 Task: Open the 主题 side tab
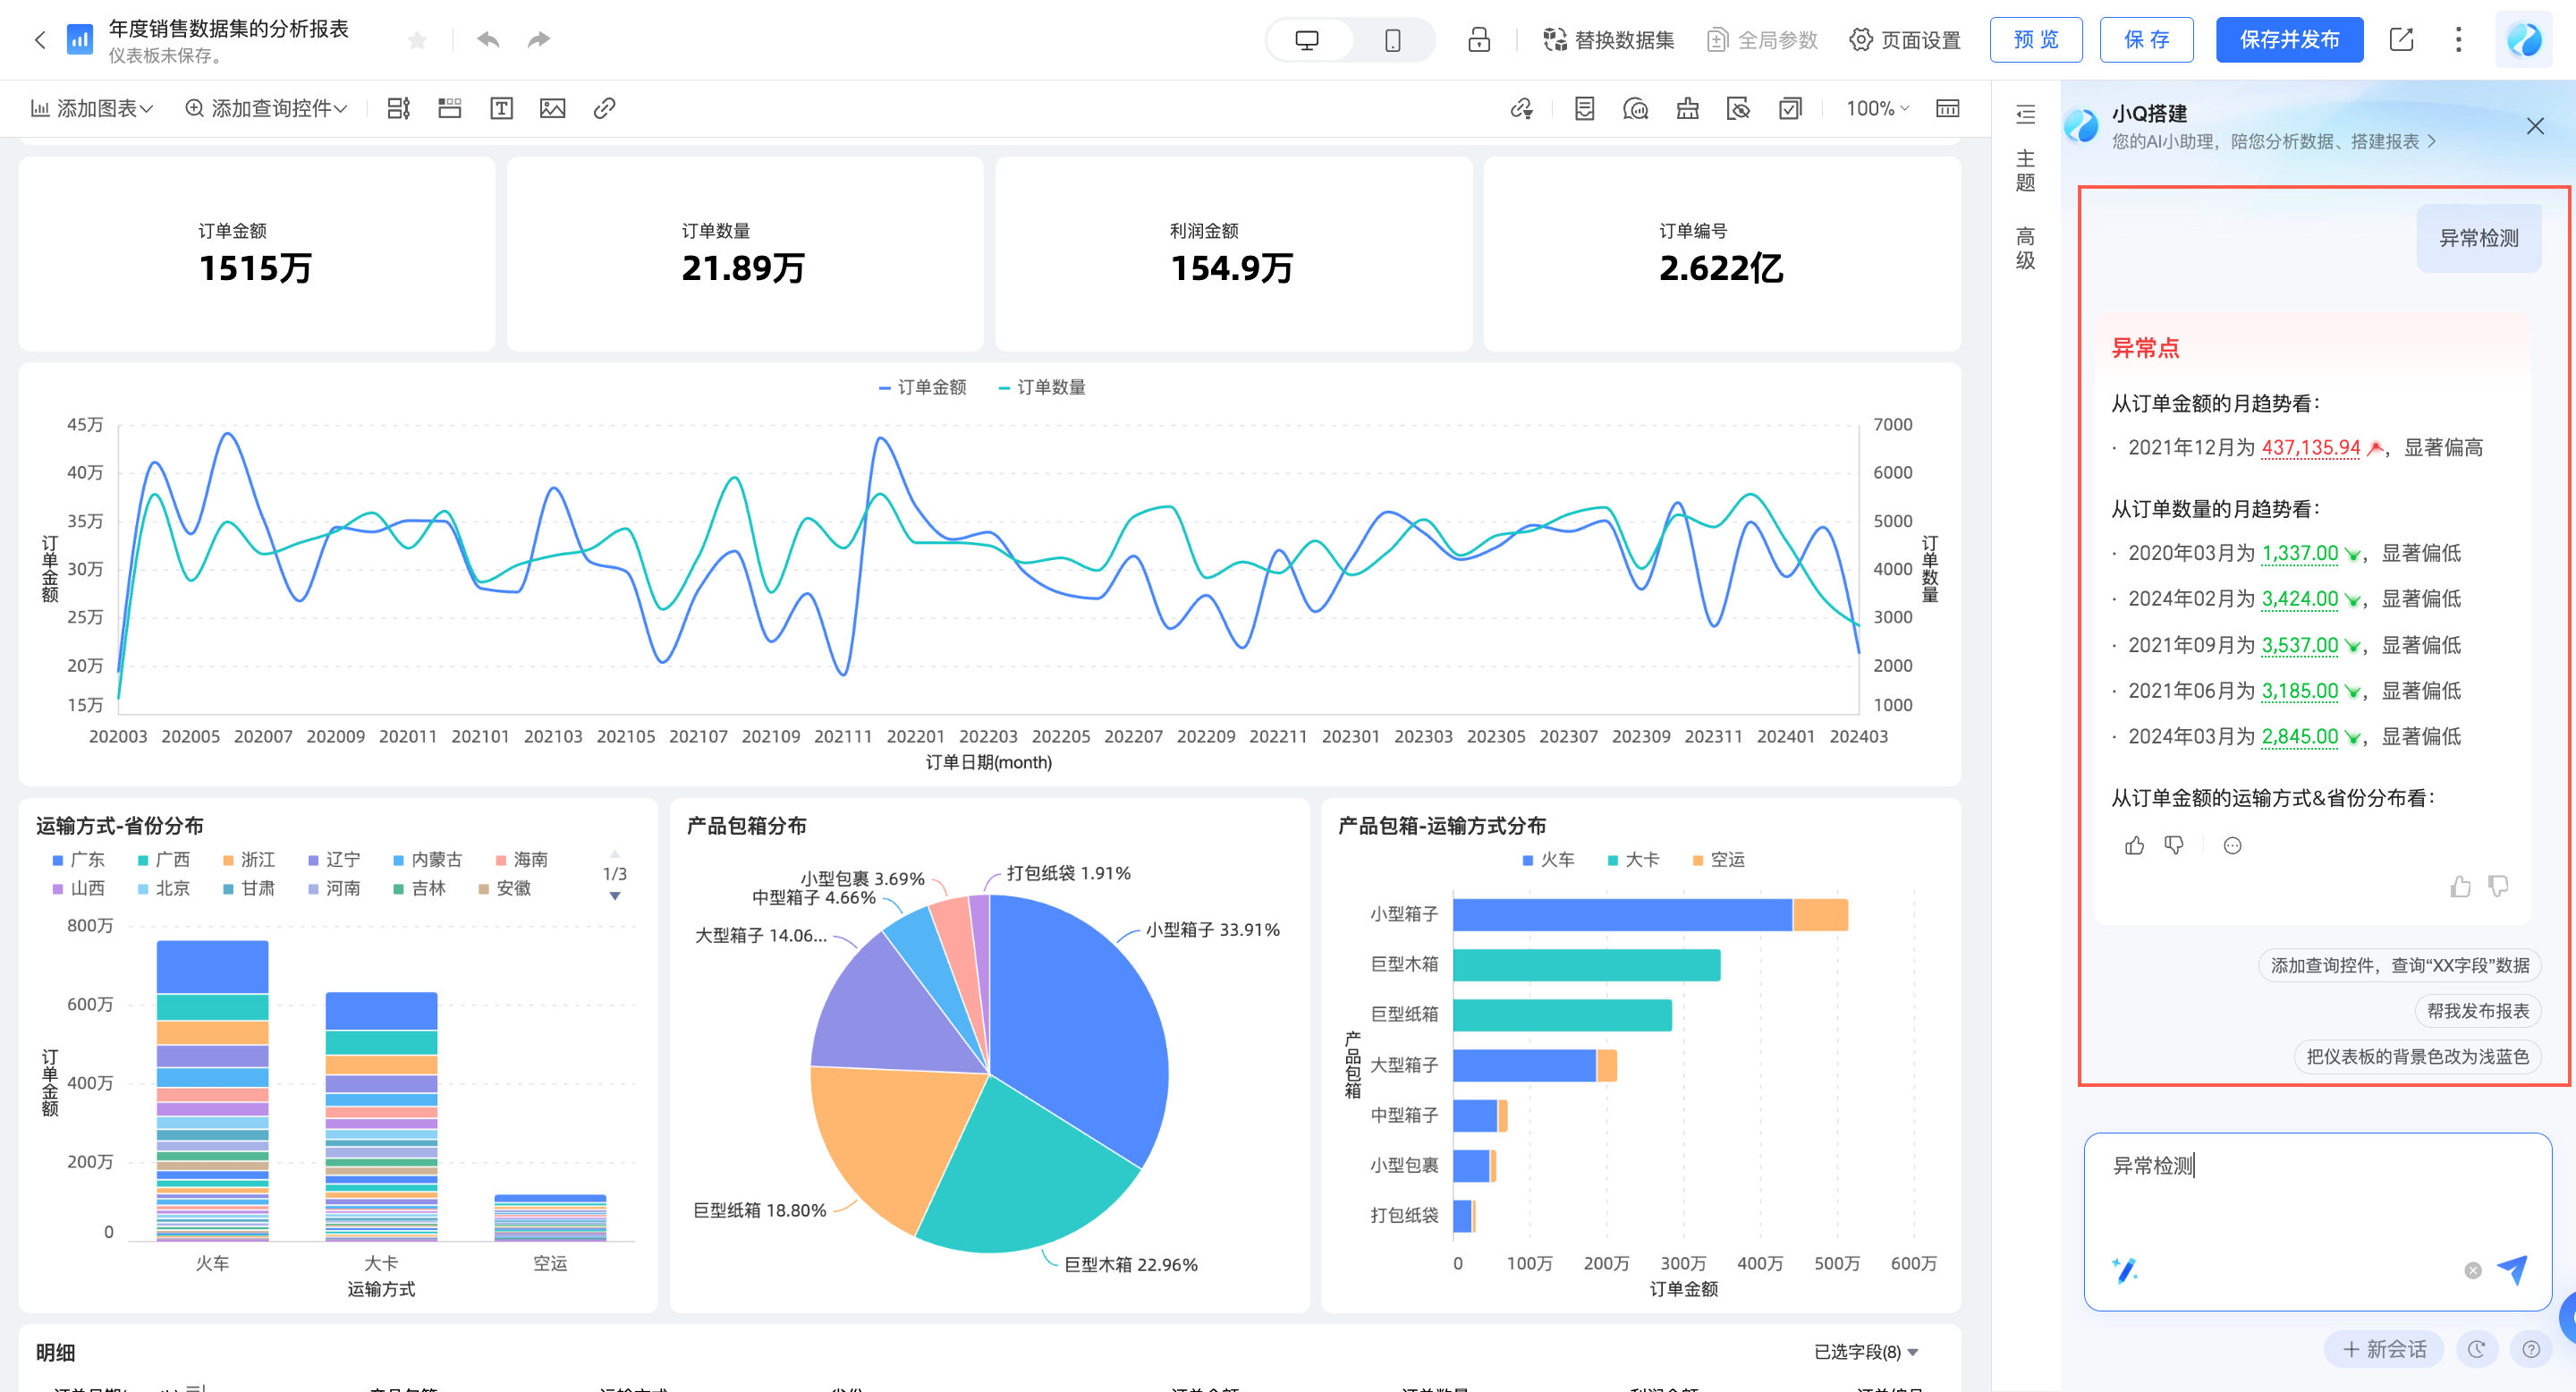[2025, 171]
